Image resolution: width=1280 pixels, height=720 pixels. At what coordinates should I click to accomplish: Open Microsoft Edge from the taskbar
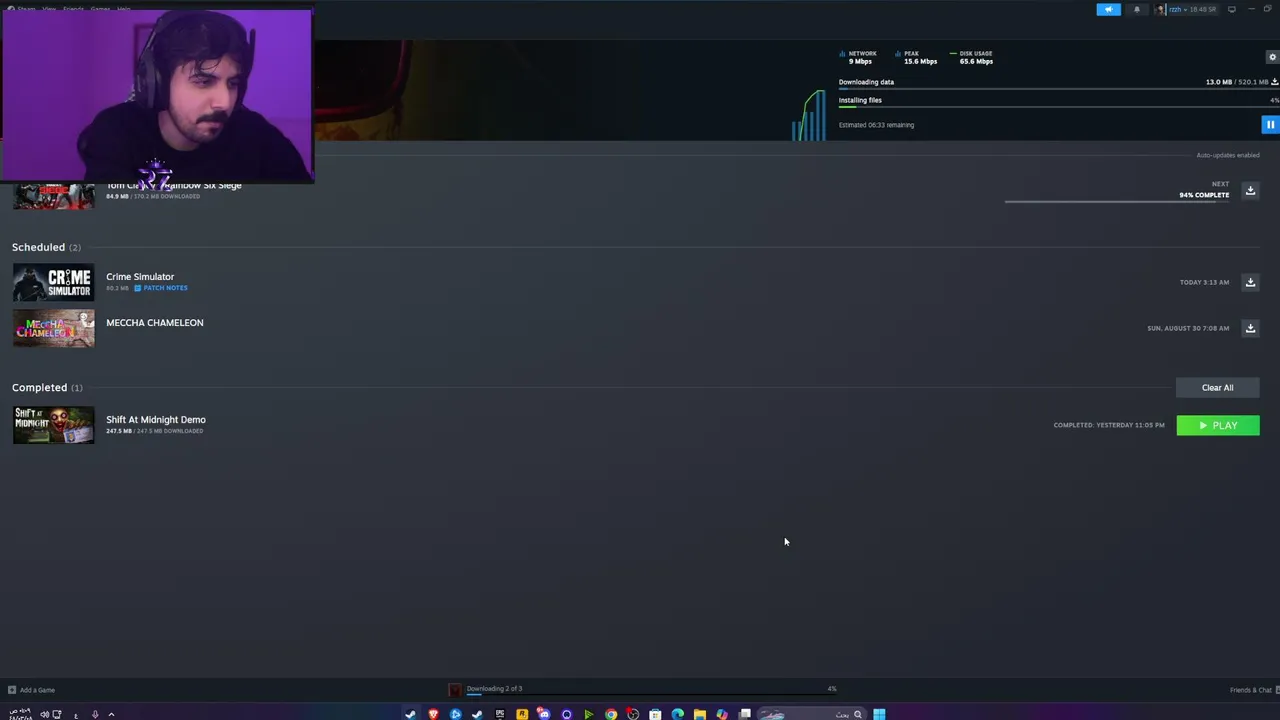point(677,714)
